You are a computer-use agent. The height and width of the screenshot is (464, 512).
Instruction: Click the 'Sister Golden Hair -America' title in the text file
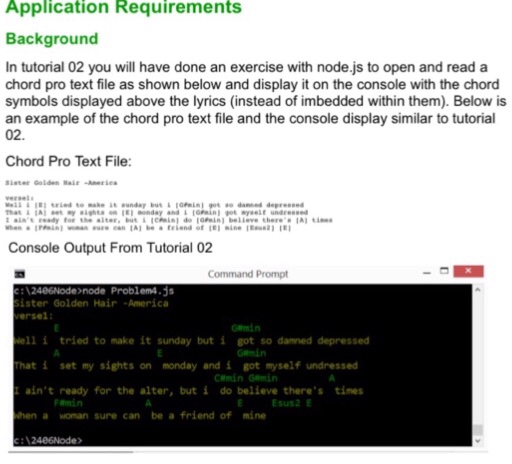pos(61,183)
